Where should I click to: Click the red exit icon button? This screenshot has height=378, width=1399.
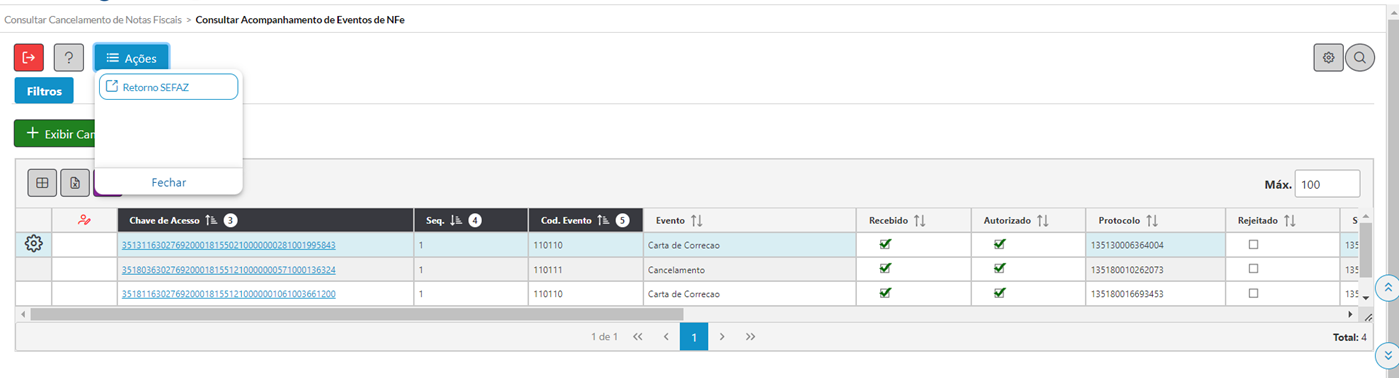coord(29,58)
